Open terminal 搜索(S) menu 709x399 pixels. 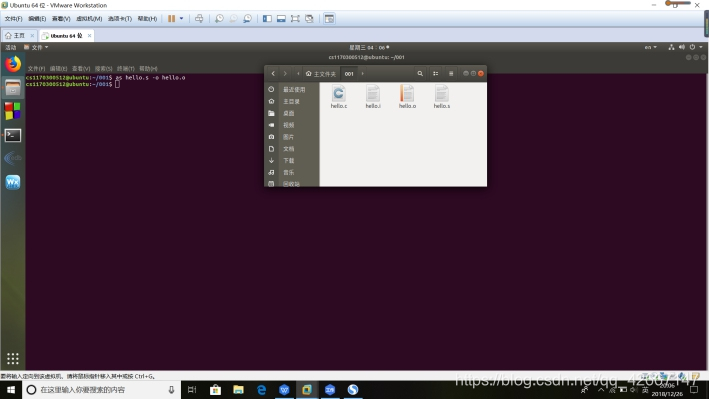click(x=104, y=68)
